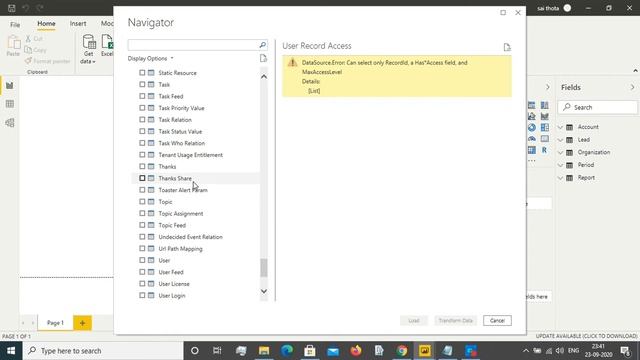This screenshot has width=640, height=360.
Task: Click the Cancel button in Navigator
Action: (x=497, y=320)
